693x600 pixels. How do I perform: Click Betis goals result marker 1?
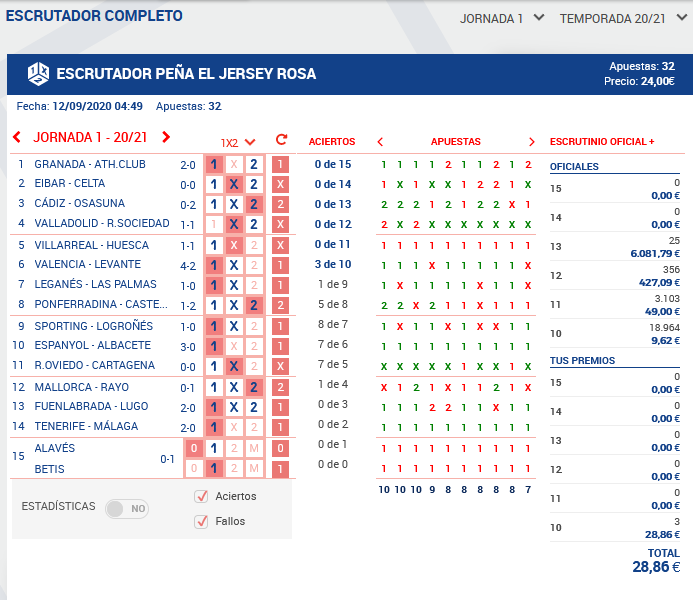(280, 468)
